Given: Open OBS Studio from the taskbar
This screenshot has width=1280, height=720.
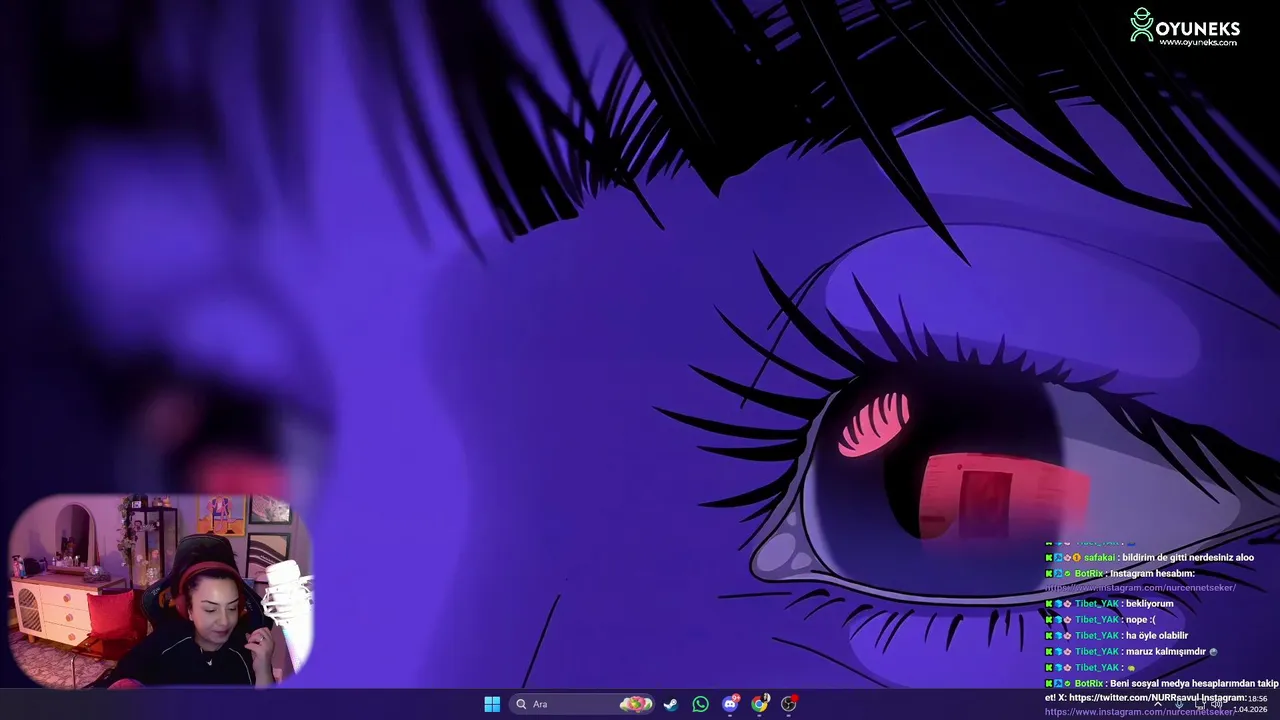Looking at the screenshot, I should click(x=789, y=704).
